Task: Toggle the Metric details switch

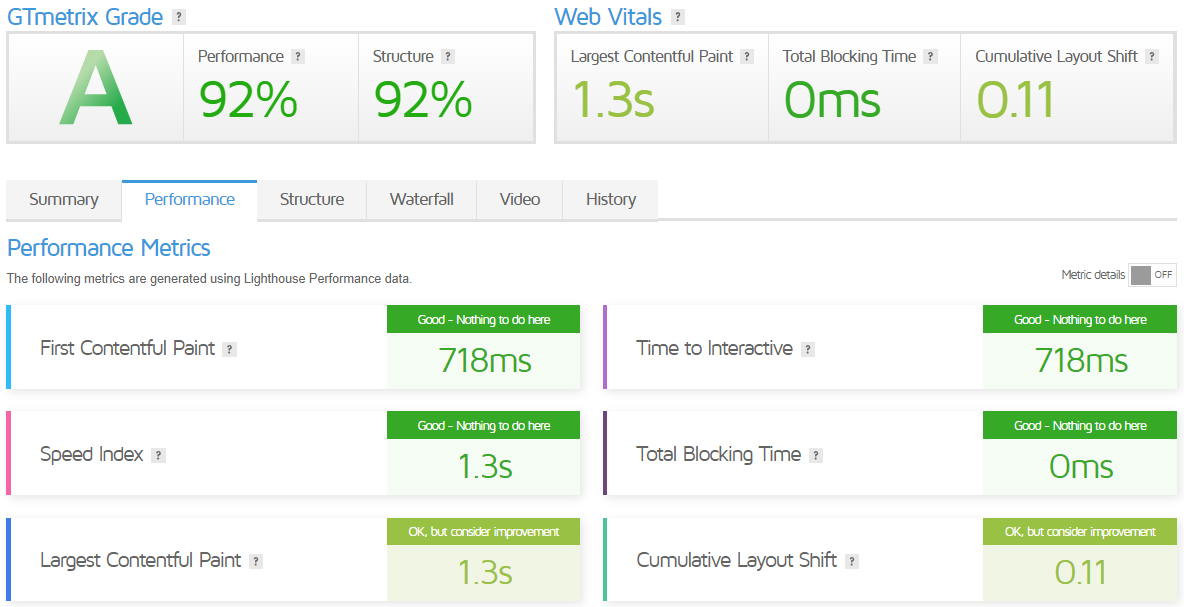Action: click(1152, 276)
